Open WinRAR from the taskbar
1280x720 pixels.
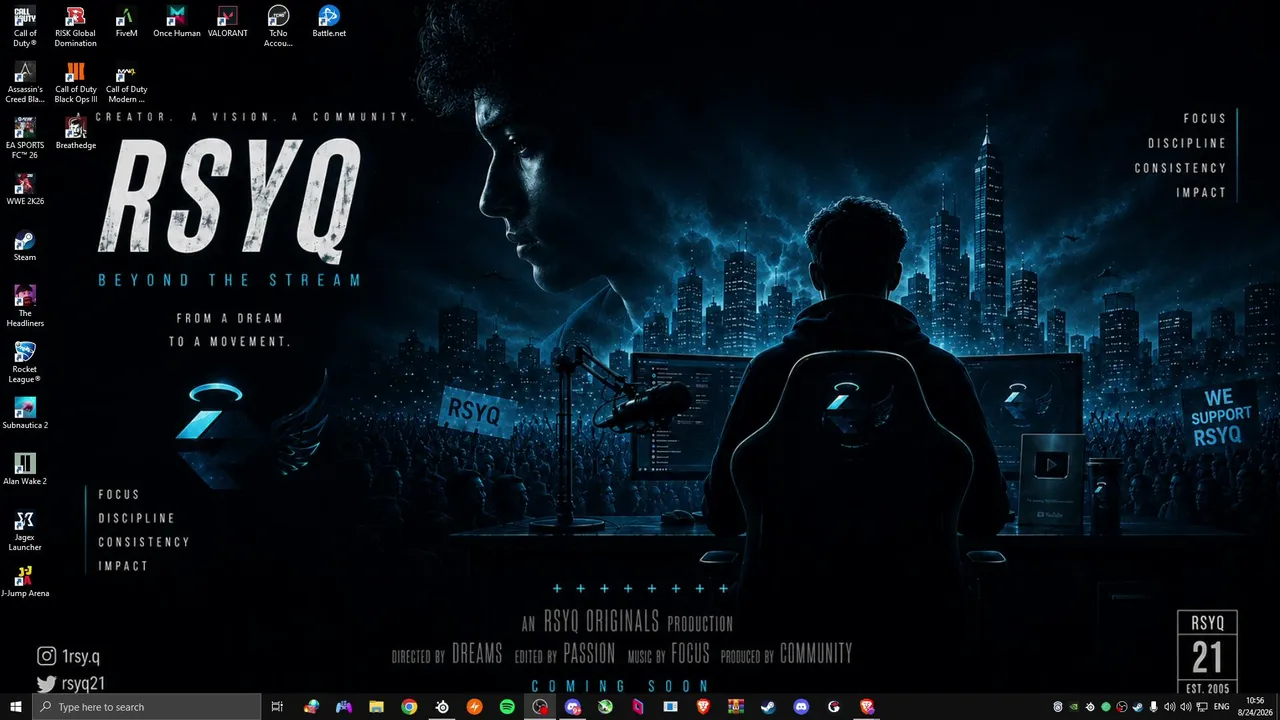(736, 707)
